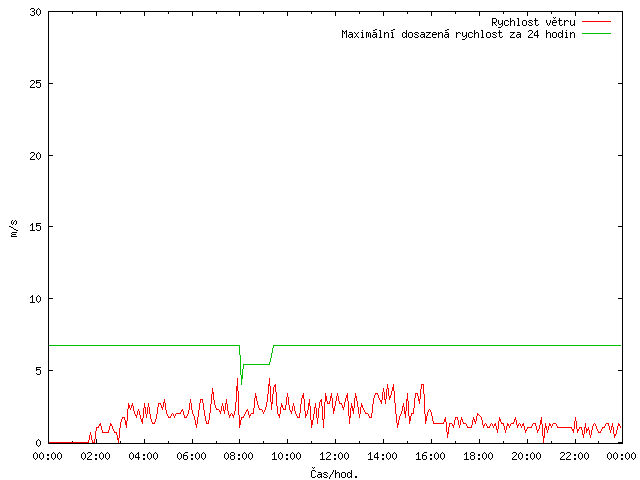Image resolution: width=640 pixels, height=480 pixels.
Task: Click the red legend line sample
Action: [x=596, y=22]
